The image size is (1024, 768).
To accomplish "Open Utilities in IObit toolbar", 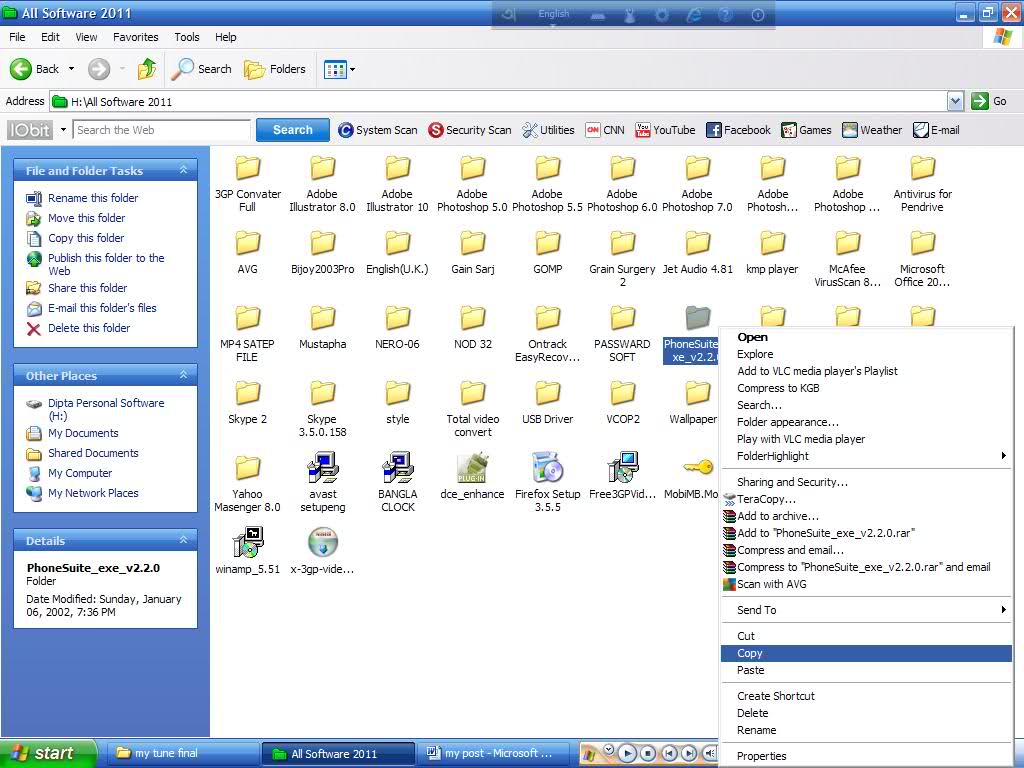I will click(548, 130).
